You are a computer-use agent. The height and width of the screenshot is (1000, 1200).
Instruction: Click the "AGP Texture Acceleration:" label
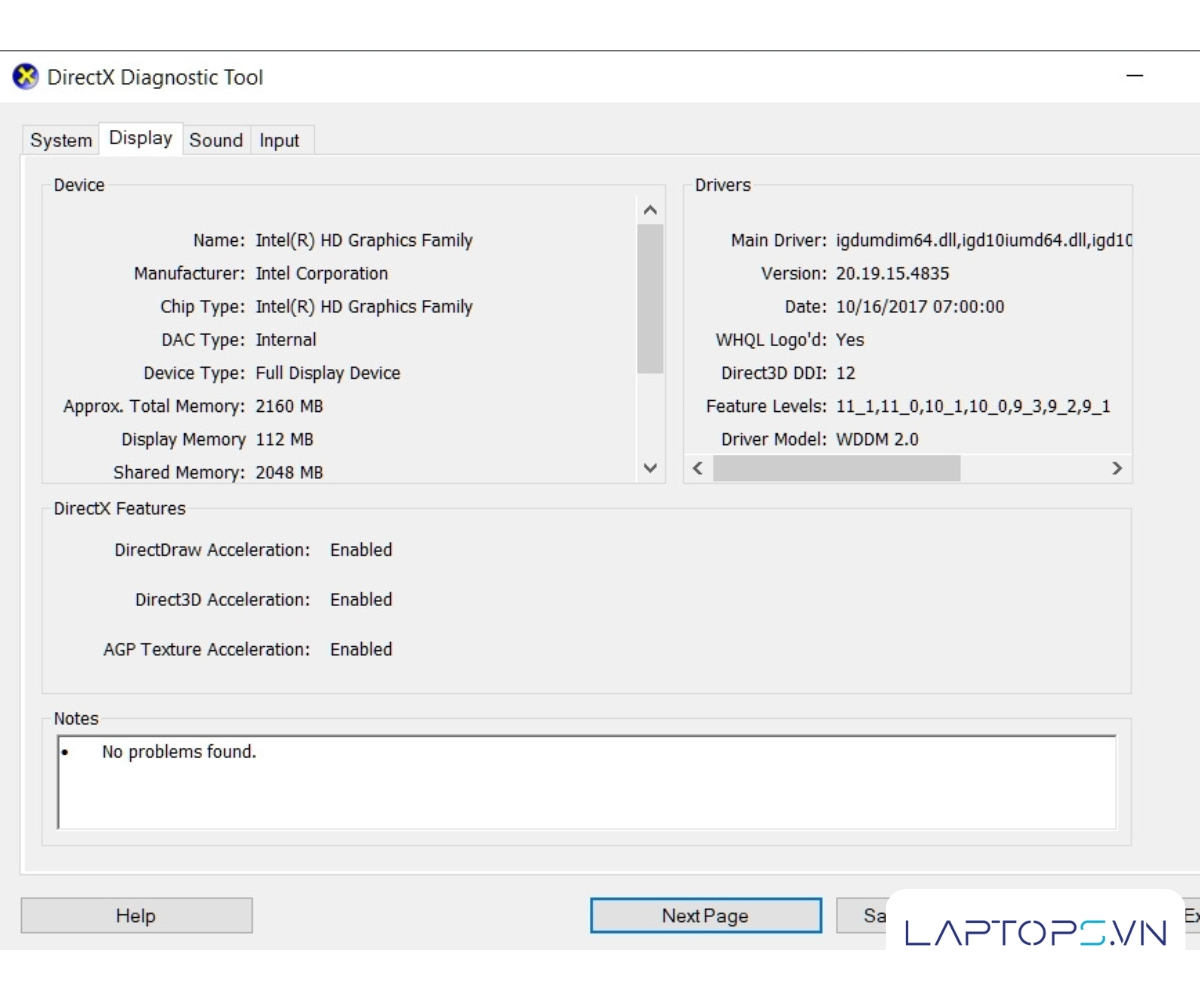coord(207,650)
